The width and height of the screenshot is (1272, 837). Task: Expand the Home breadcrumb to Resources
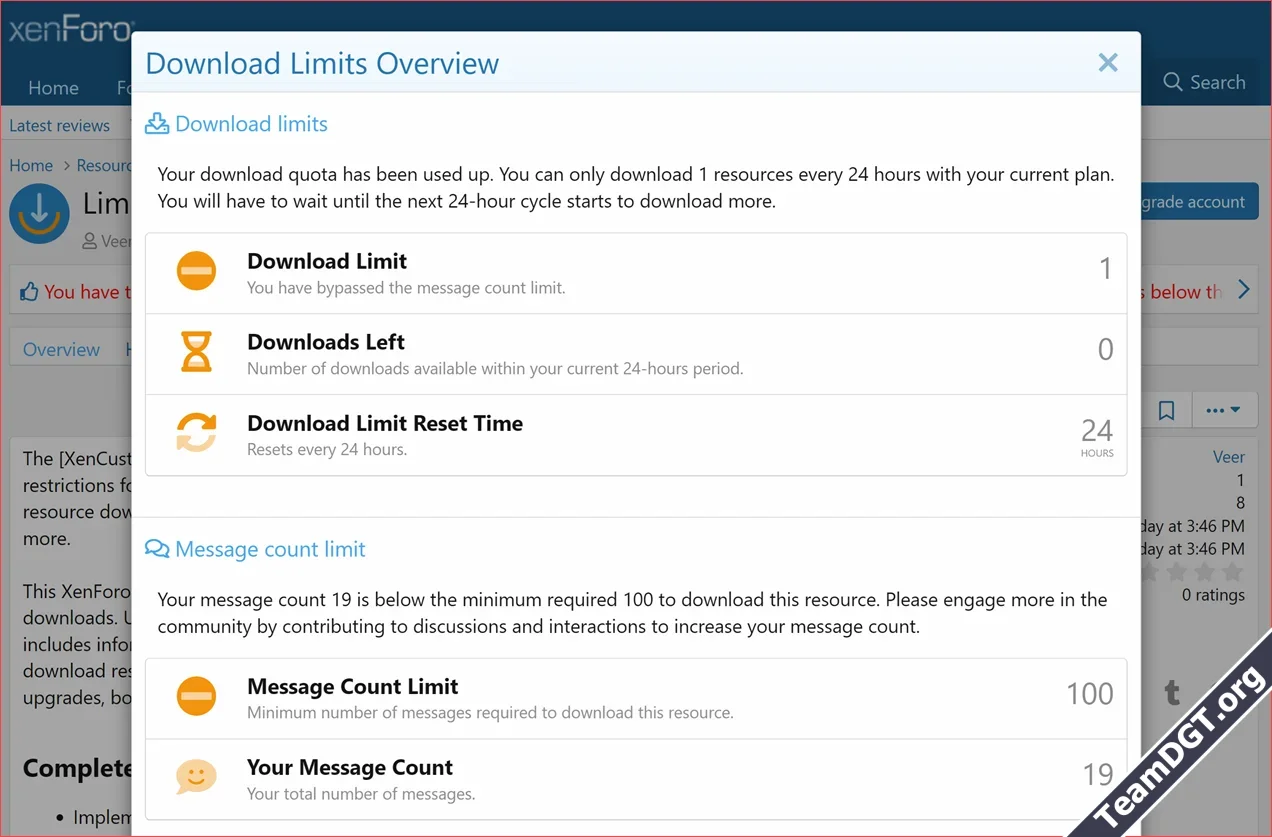pos(31,165)
